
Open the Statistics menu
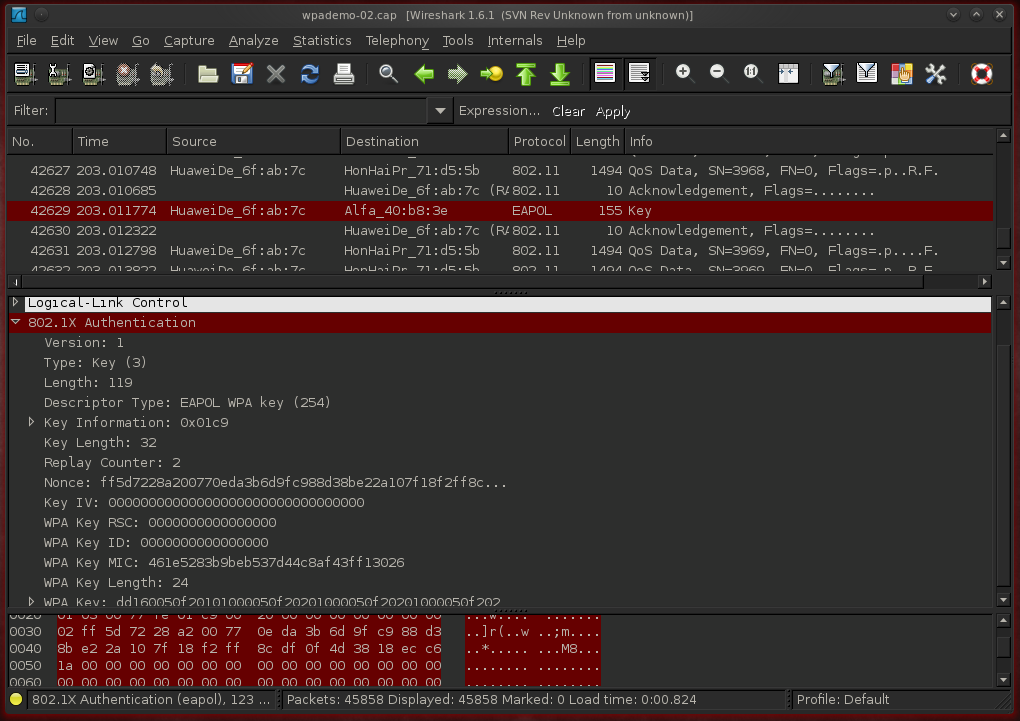tap(322, 41)
